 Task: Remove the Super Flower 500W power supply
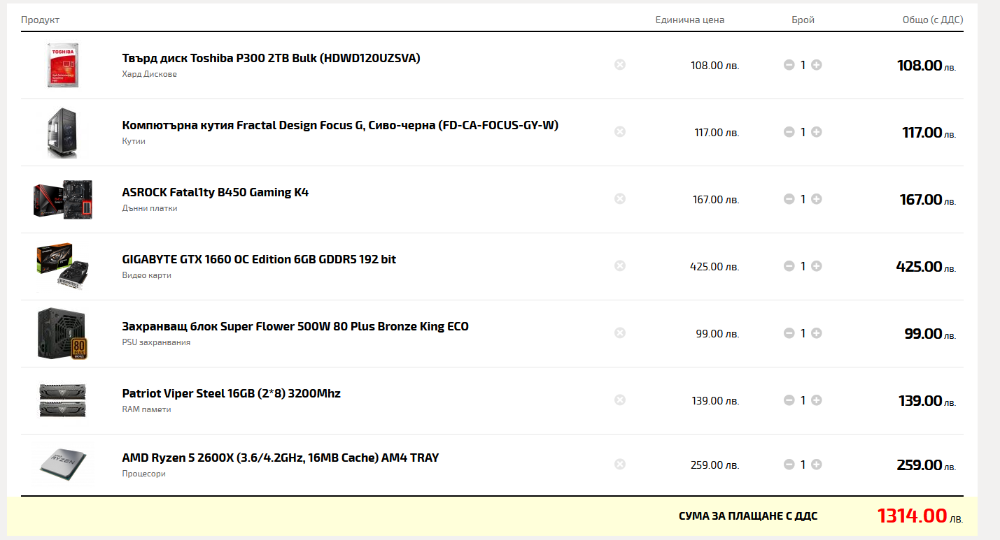(620, 333)
